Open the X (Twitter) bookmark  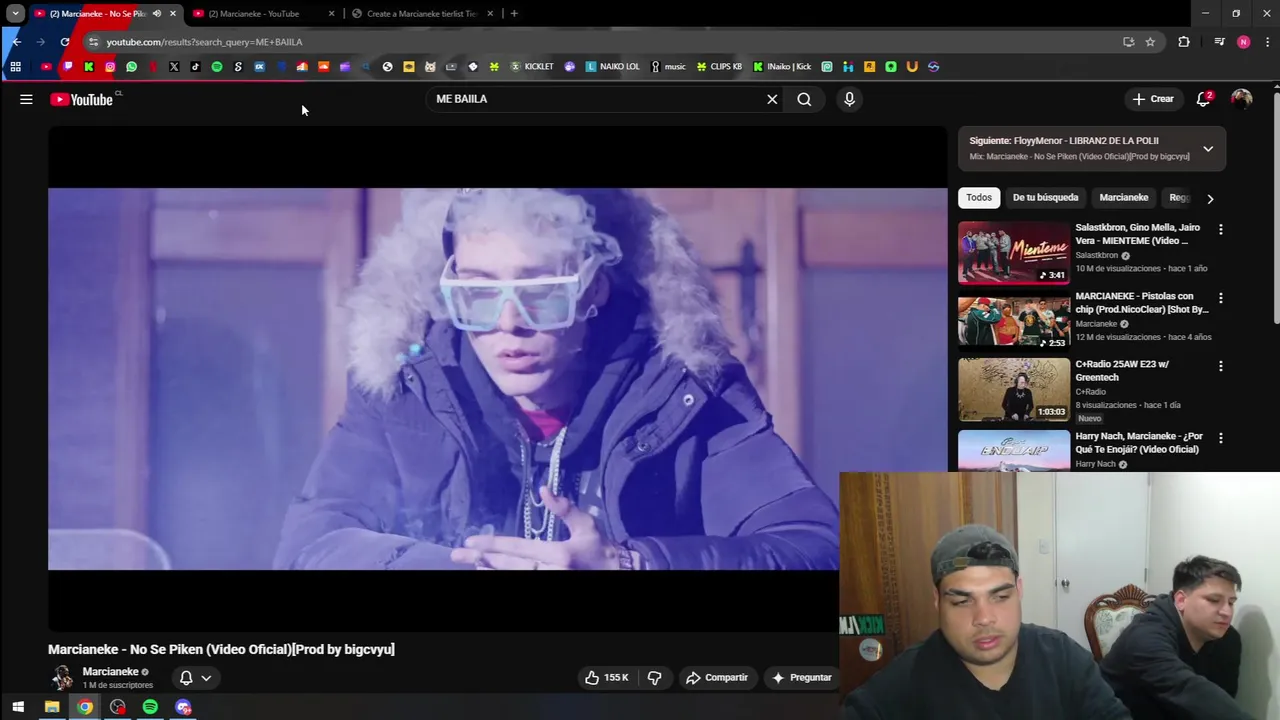point(174,67)
